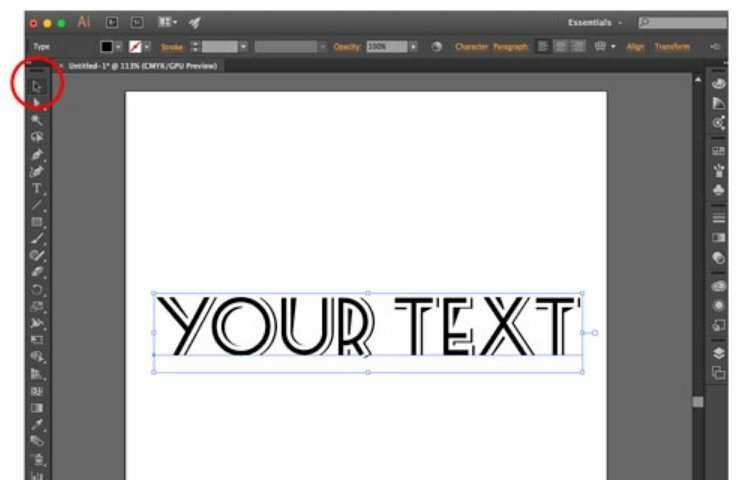Select the Gradient tool in the toolbox
This screenshot has width=746, height=480.
pos(37,408)
